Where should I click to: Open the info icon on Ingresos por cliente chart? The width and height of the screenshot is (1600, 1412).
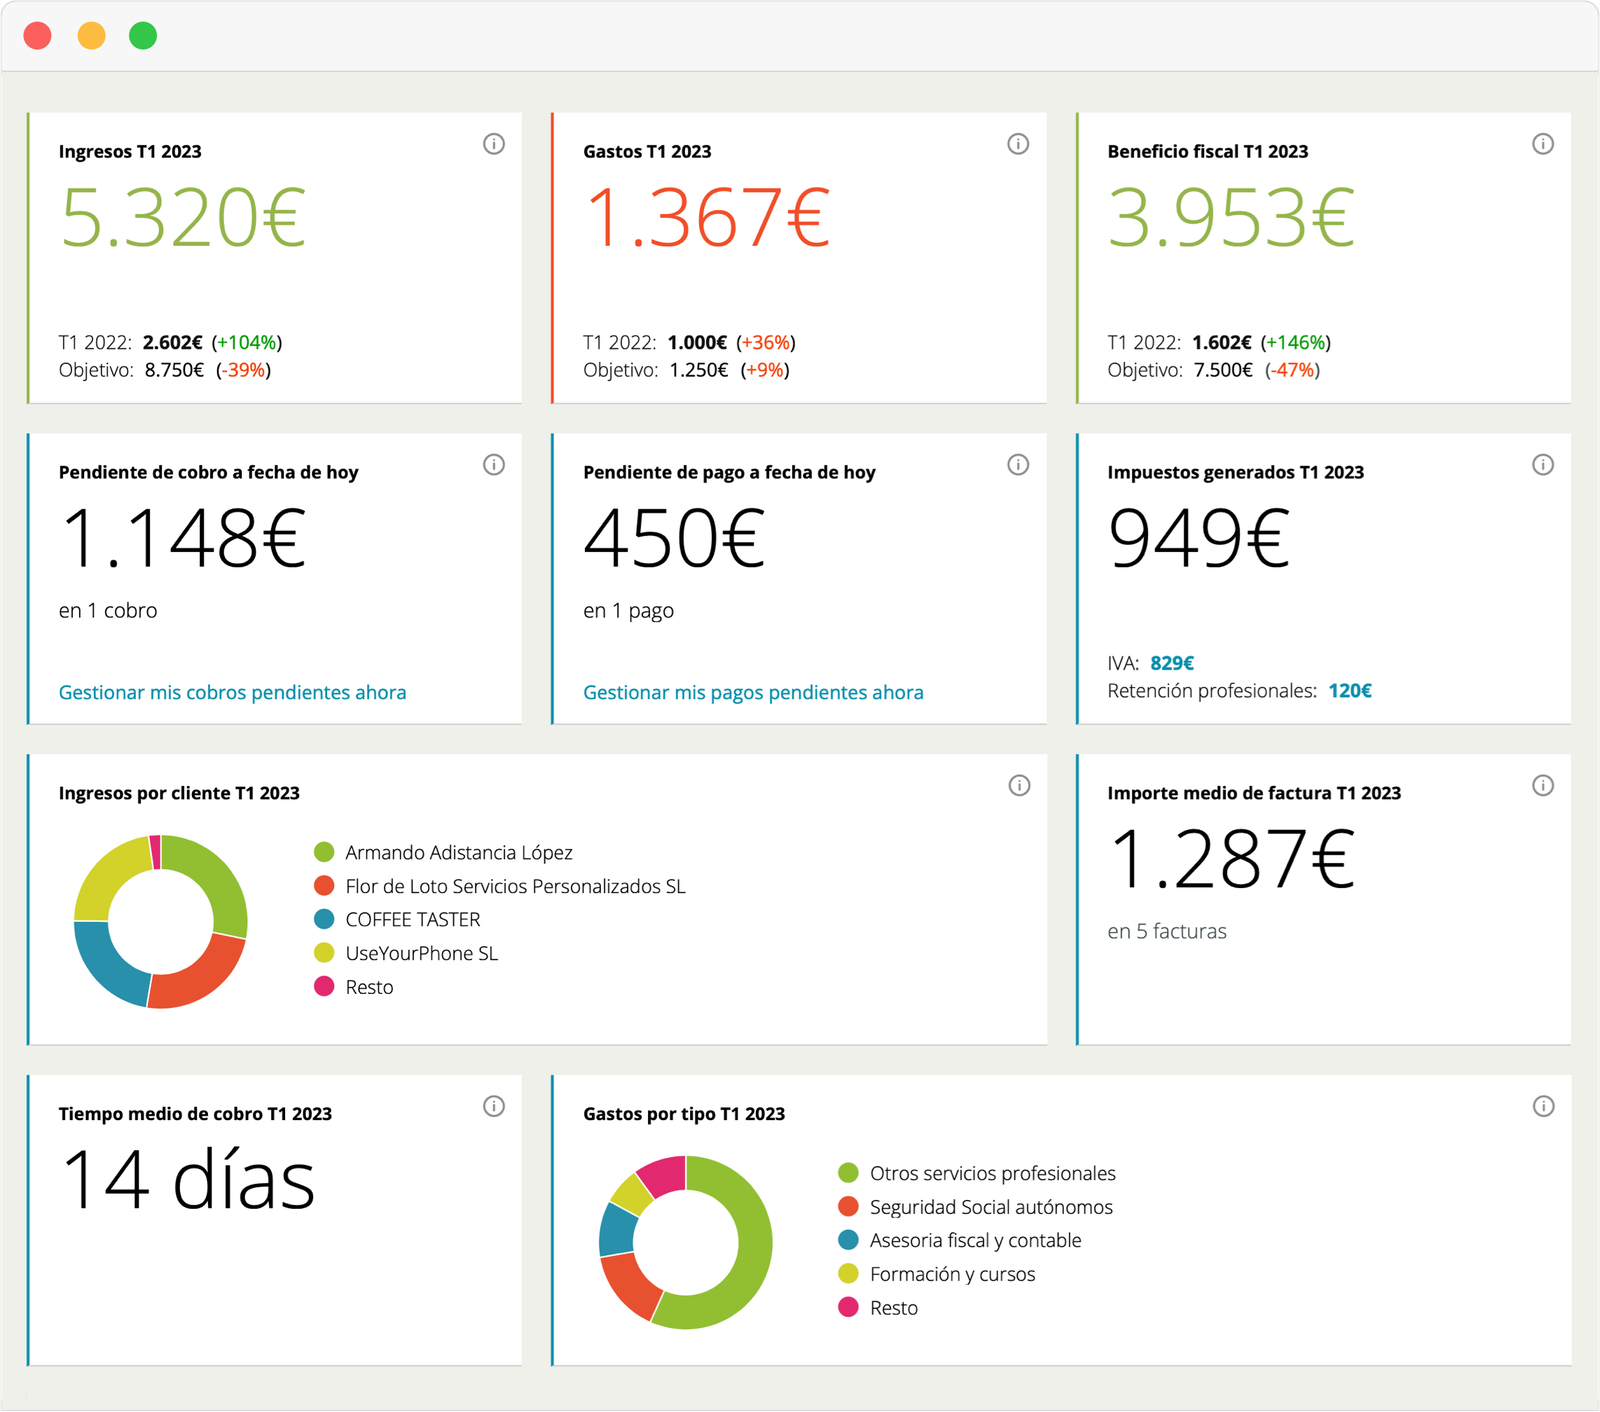(1018, 785)
